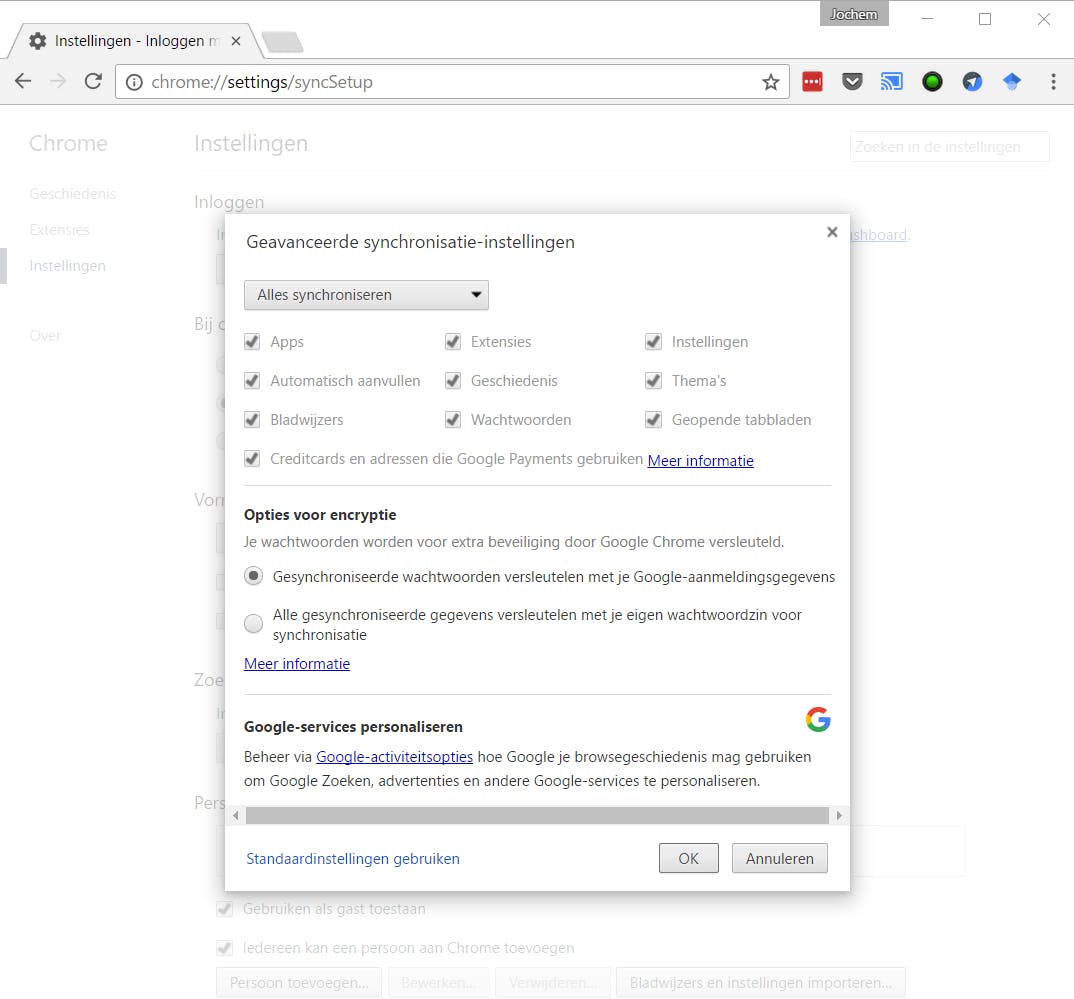
Task: Toggle the Creditcards en adressen checkbox
Action: point(252,459)
